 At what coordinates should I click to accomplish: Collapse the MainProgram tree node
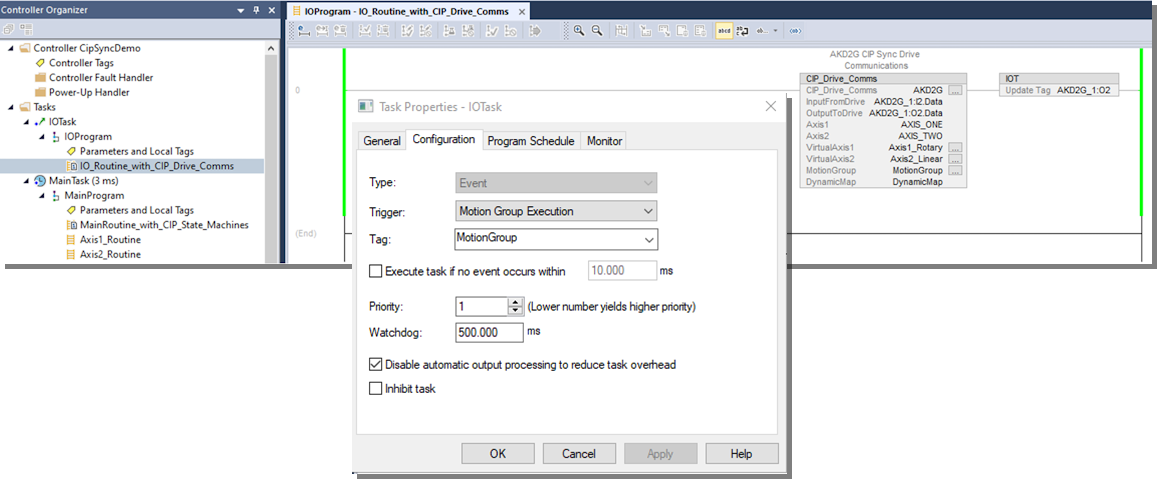point(43,196)
